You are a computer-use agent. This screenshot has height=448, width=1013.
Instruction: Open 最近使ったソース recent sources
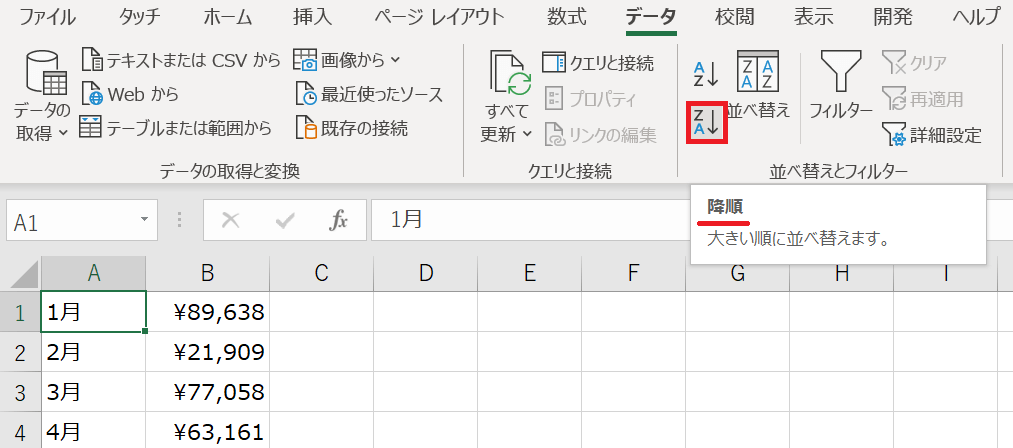[x=368, y=95]
